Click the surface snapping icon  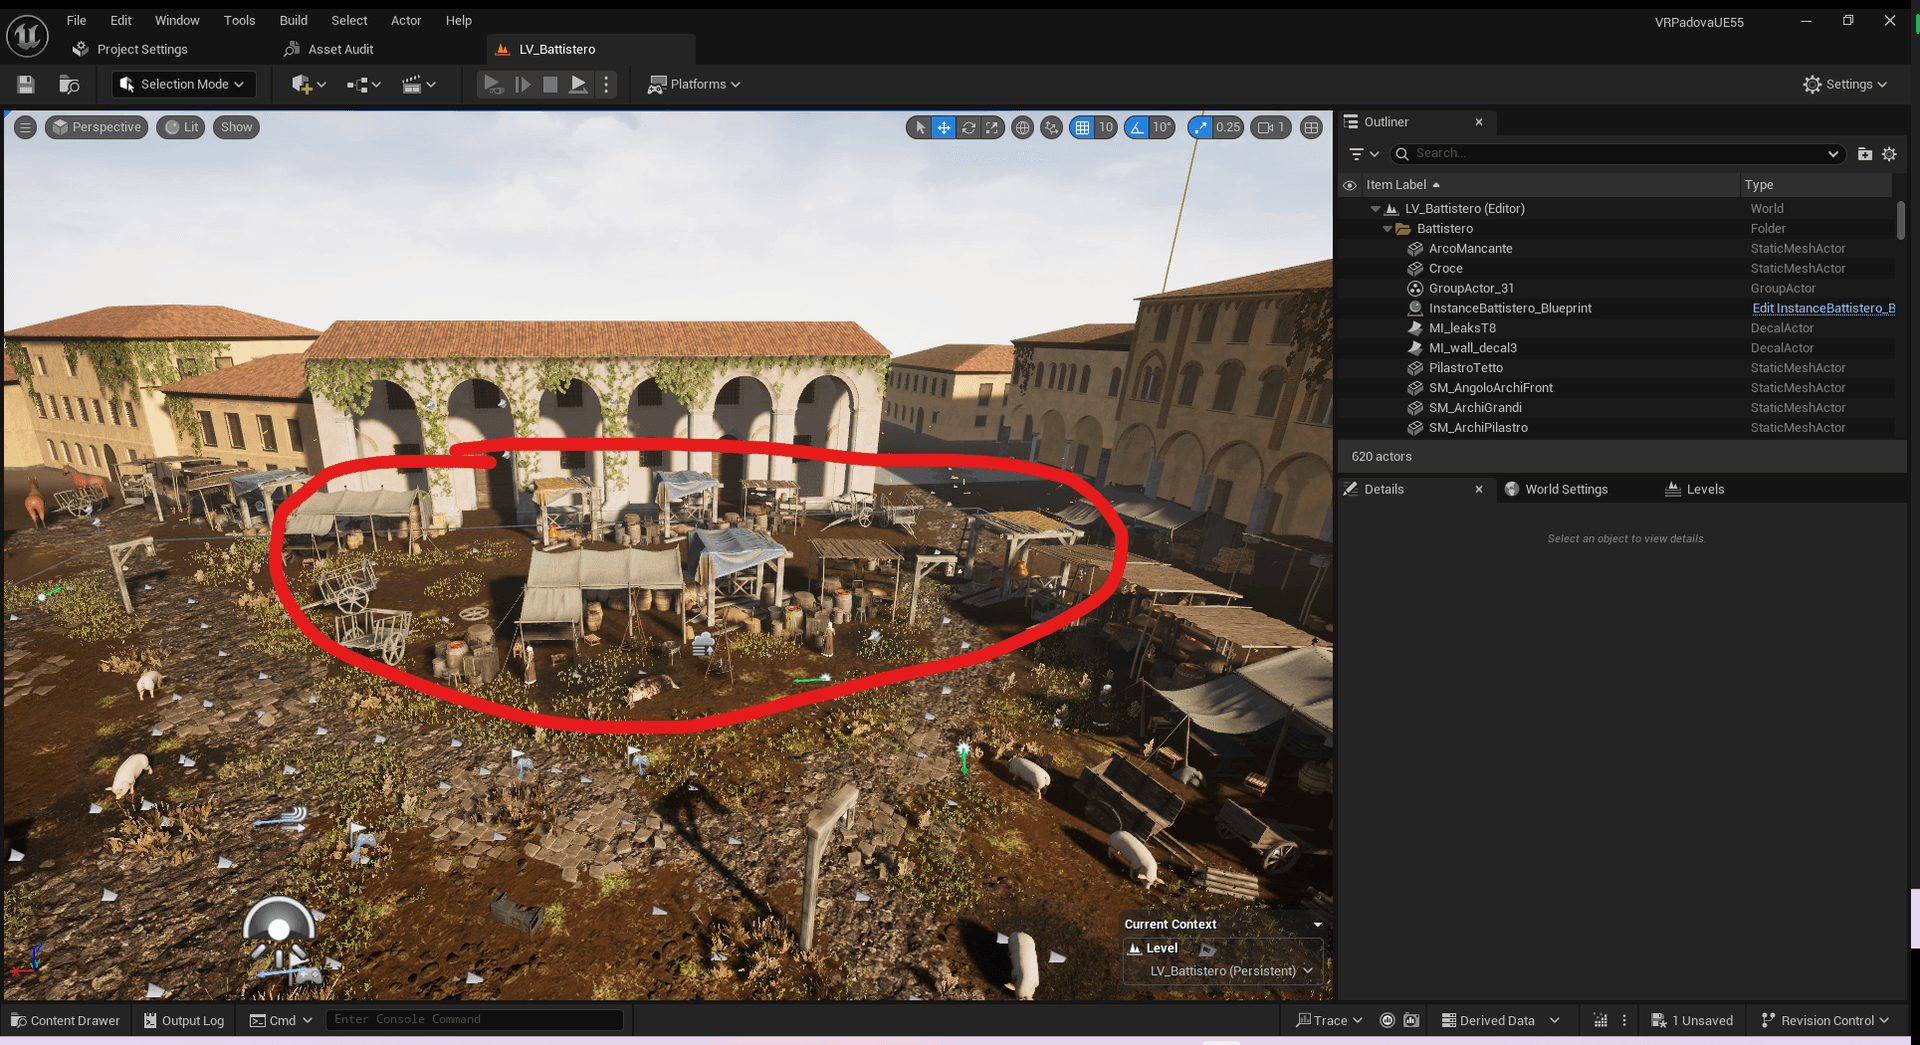[1051, 128]
